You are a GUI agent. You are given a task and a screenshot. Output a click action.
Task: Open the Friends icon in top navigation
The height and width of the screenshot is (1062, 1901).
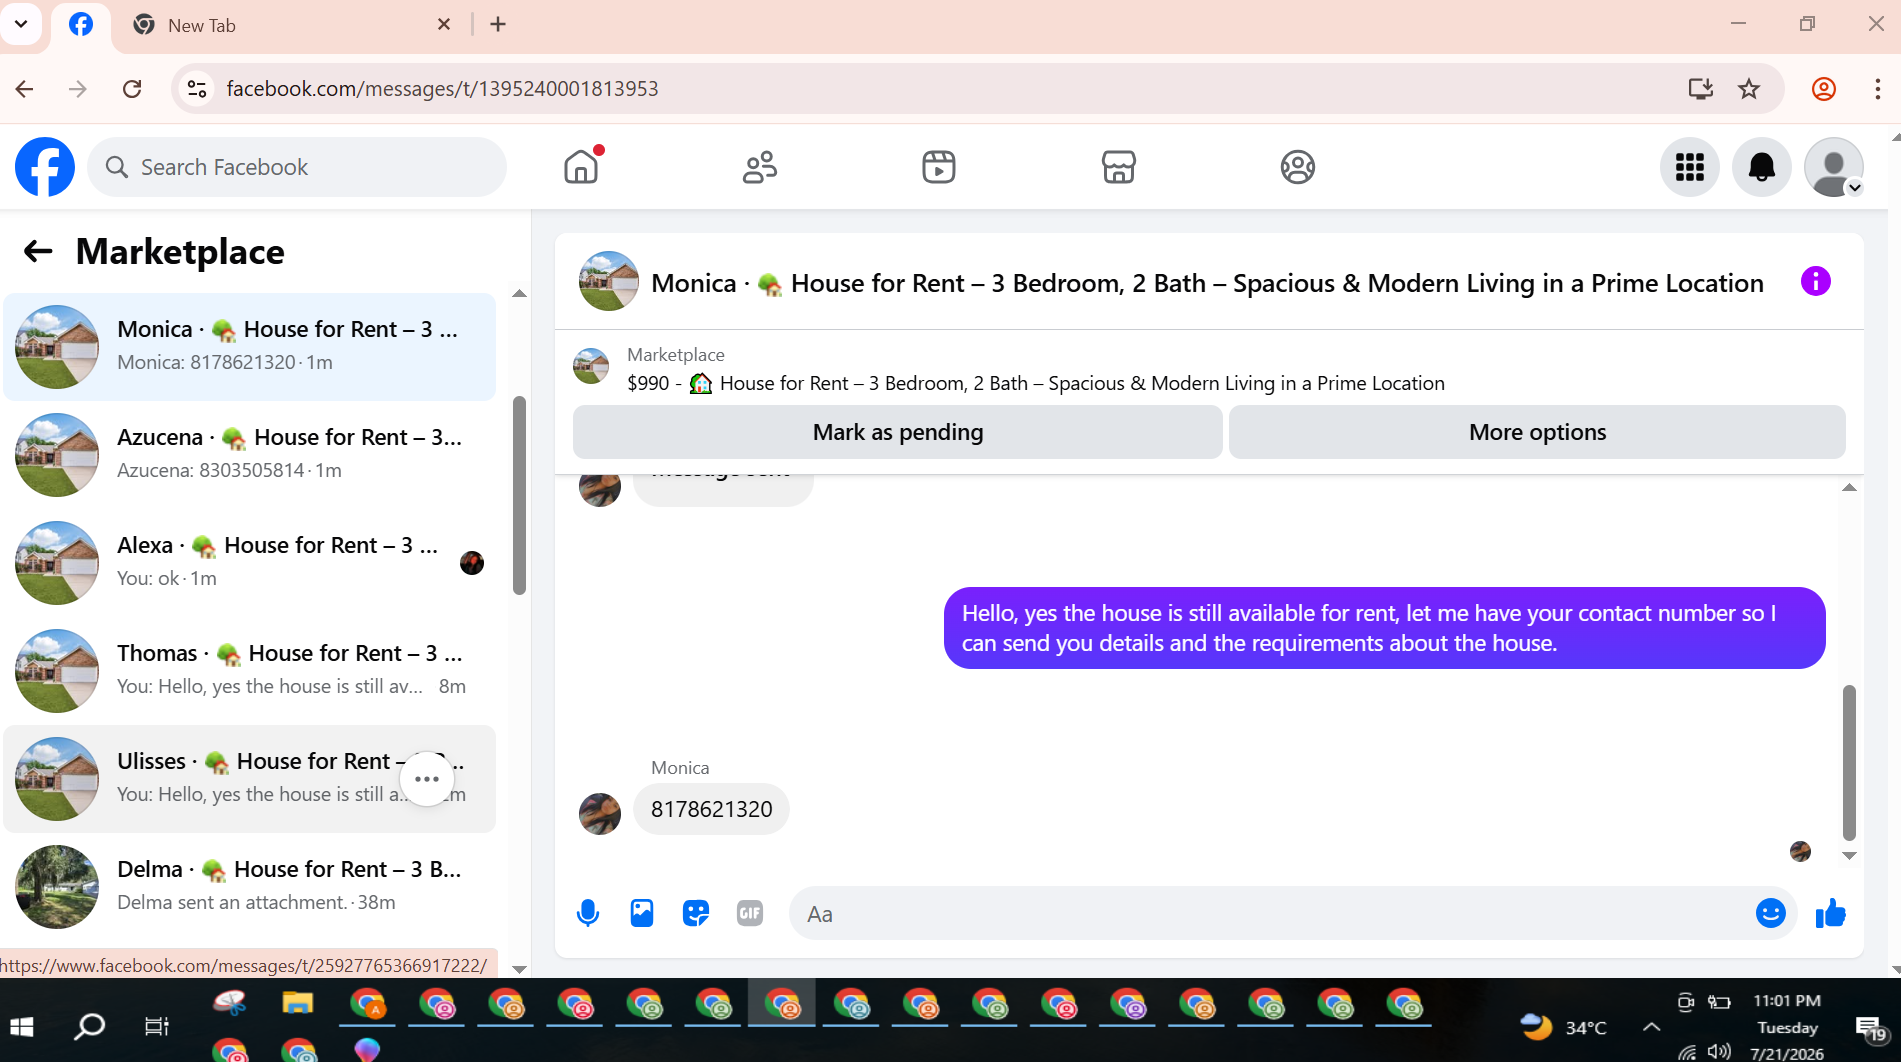[x=760, y=167]
